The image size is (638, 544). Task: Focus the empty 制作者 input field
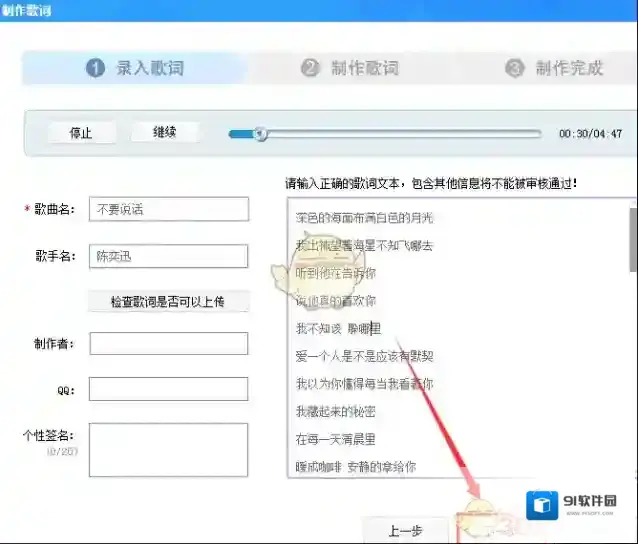(168, 343)
